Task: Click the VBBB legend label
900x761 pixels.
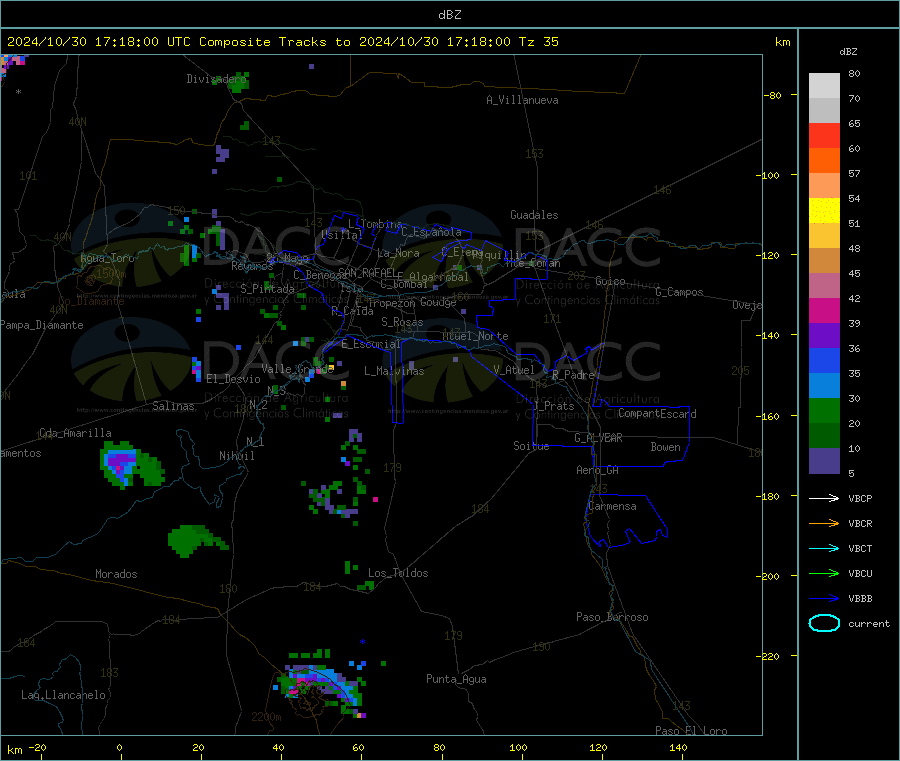Action: (860, 599)
